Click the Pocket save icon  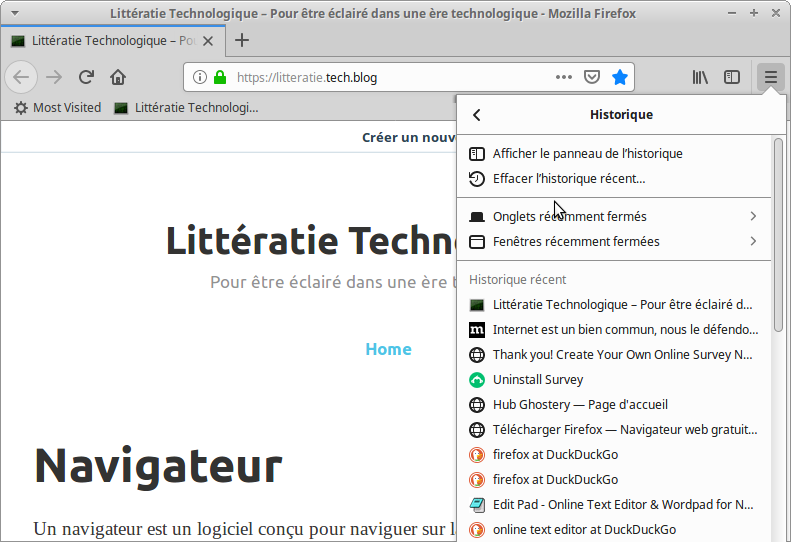[592, 77]
